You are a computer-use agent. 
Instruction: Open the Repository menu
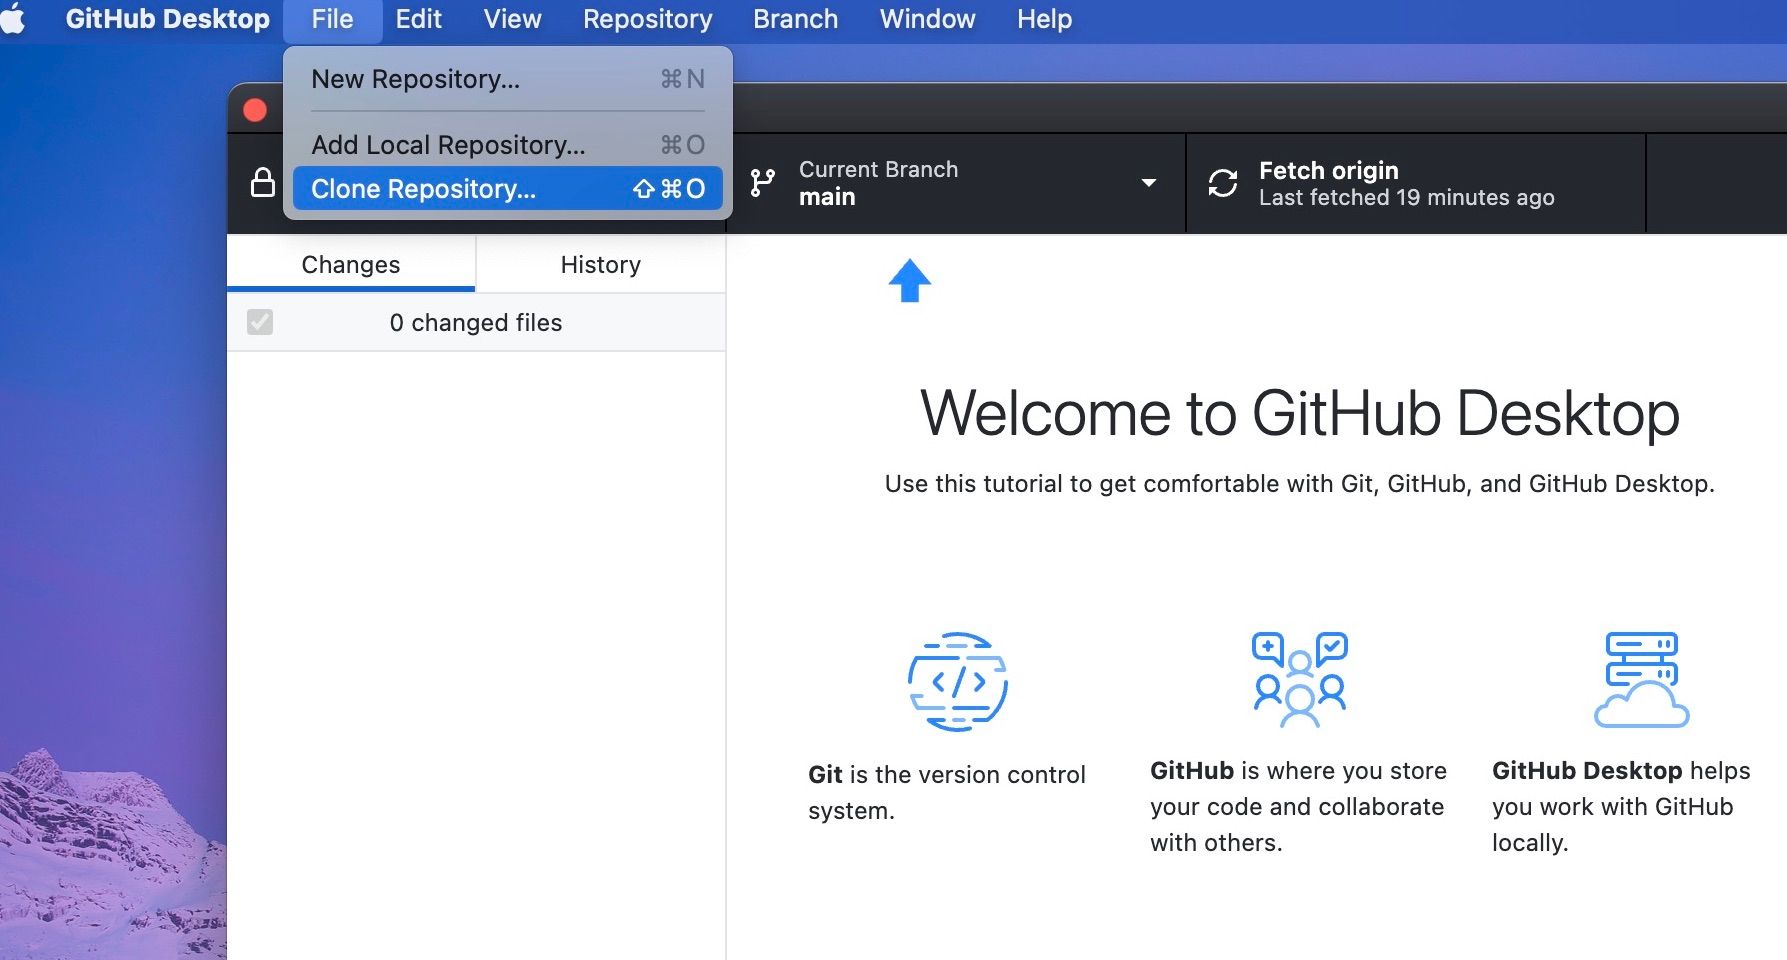[647, 19]
